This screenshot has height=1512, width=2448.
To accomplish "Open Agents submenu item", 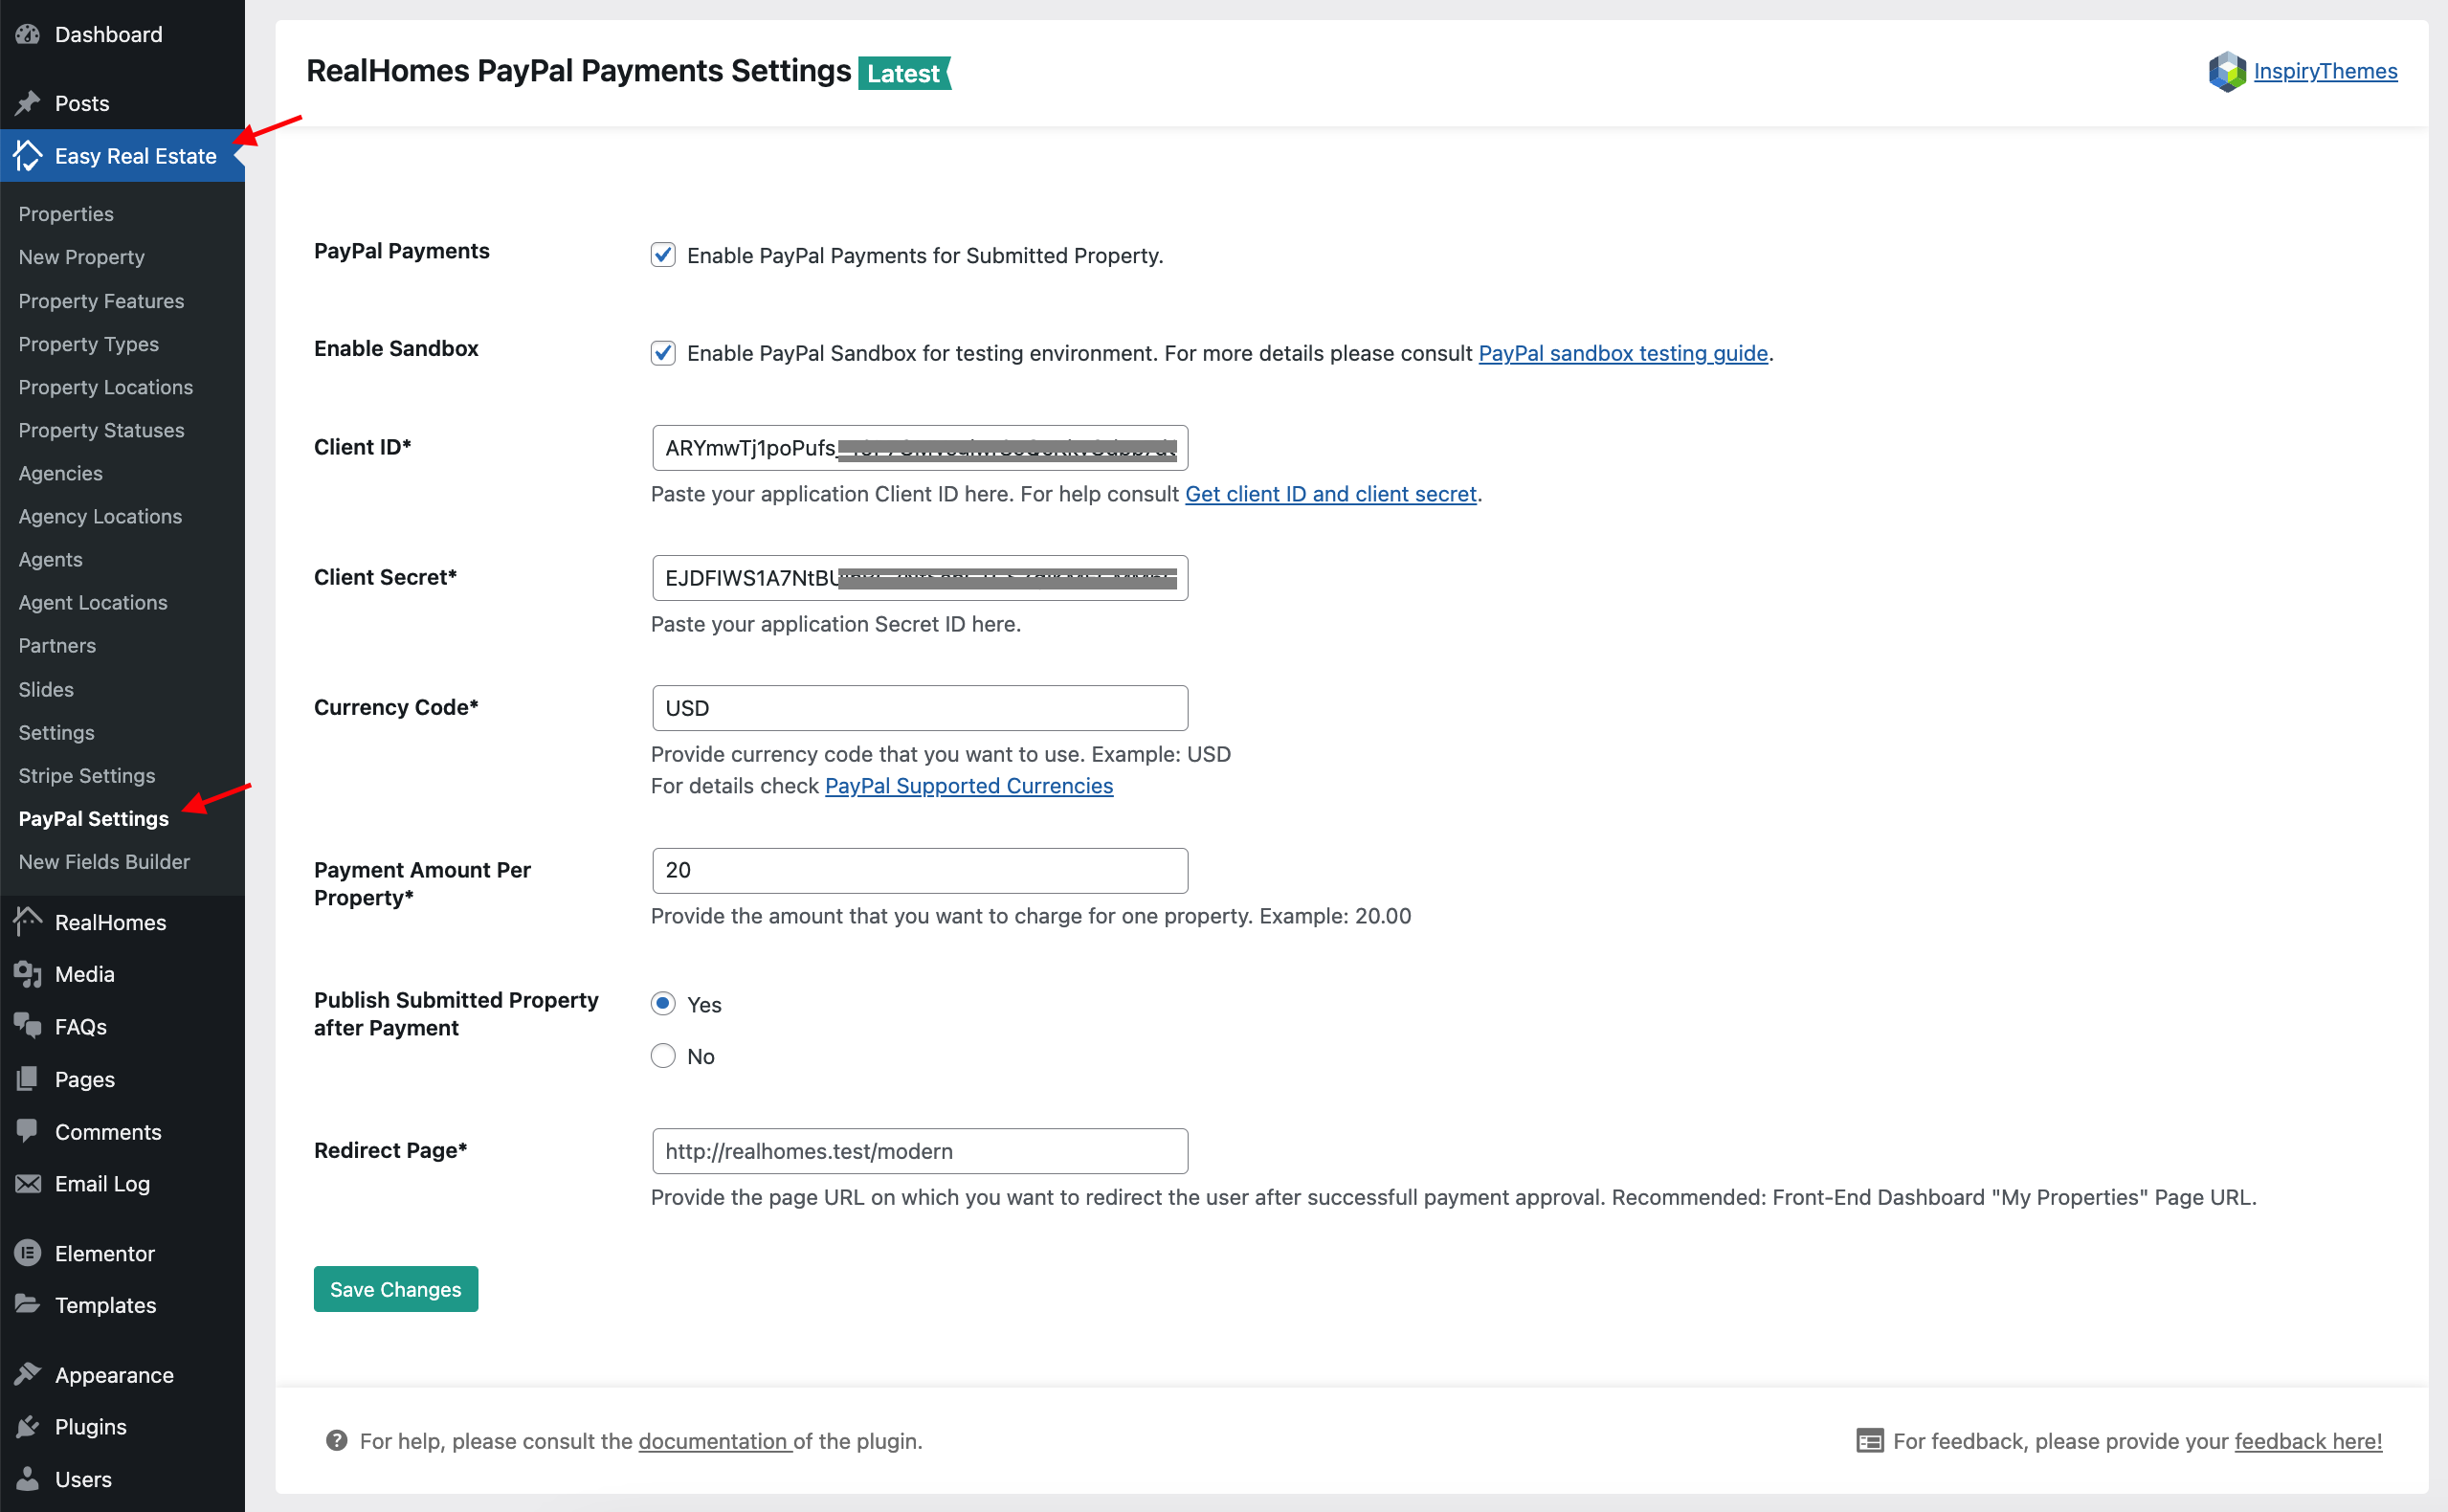I will point(51,559).
